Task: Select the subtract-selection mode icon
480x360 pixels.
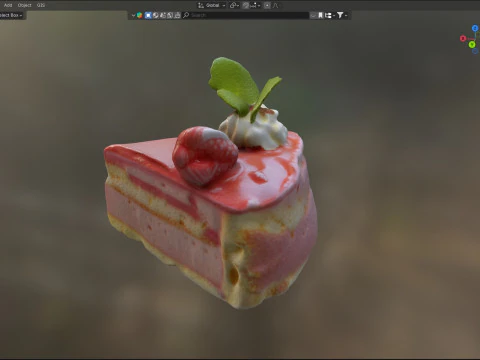Action: (x=163, y=15)
